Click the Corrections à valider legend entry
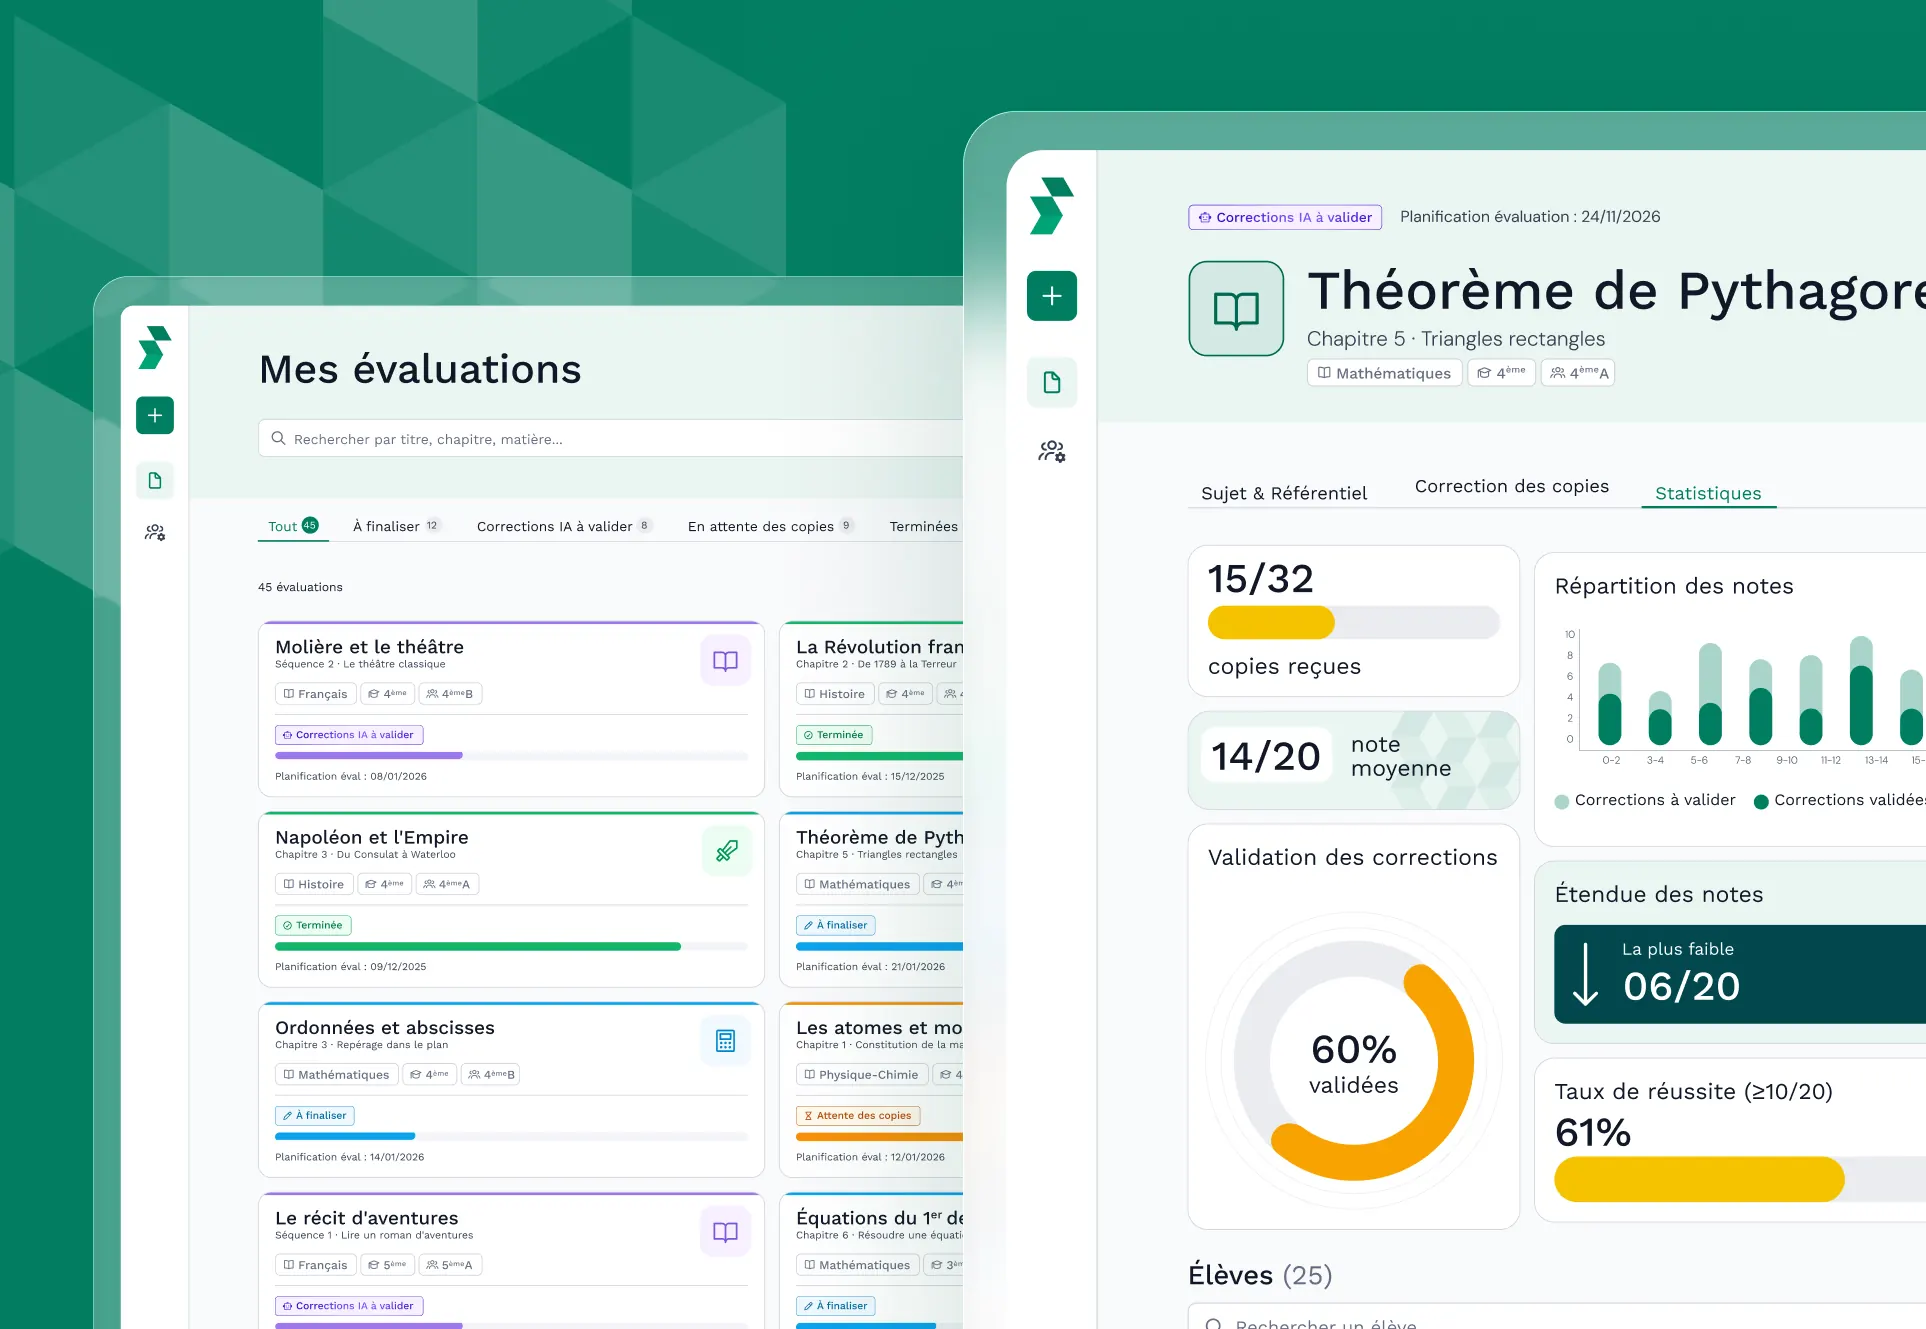1926x1329 pixels. (1645, 800)
